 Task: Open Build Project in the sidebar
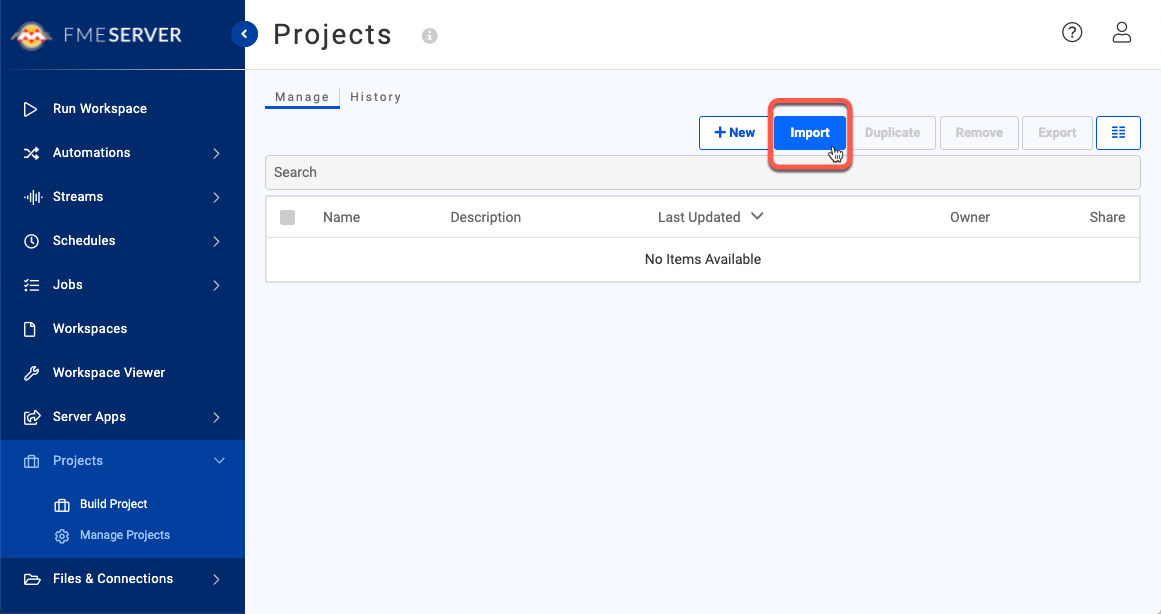pyautogui.click(x=113, y=504)
